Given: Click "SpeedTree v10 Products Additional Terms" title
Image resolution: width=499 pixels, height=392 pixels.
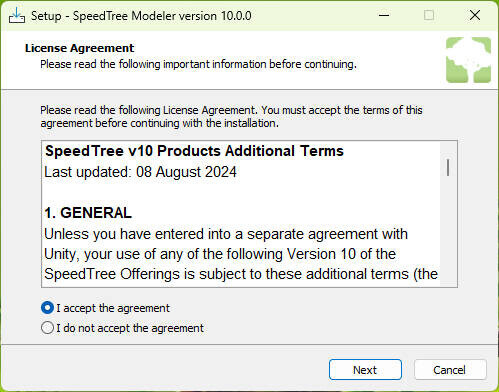Looking at the screenshot, I should pyautogui.click(x=194, y=151).
